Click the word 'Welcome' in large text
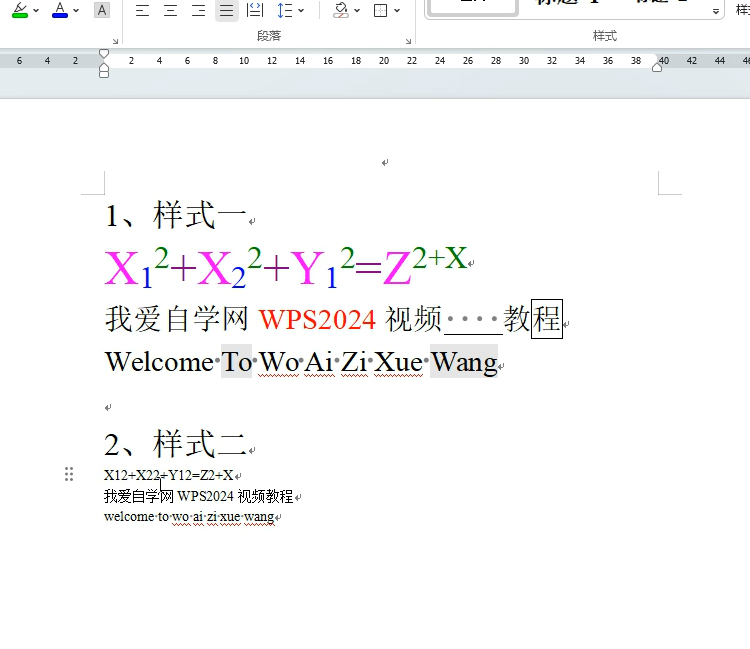The width and height of the screenshot is (750, 649). (159, 362)
